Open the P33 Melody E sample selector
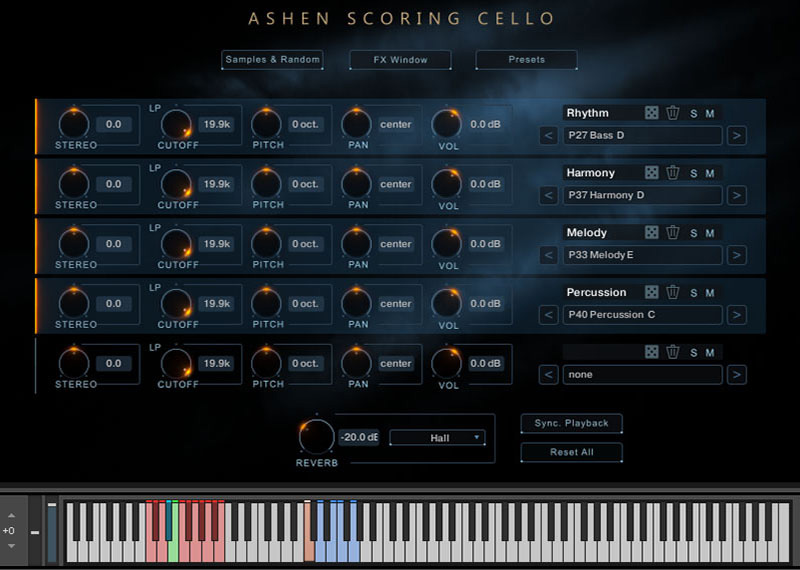The image size is (800, 570). 642,255
